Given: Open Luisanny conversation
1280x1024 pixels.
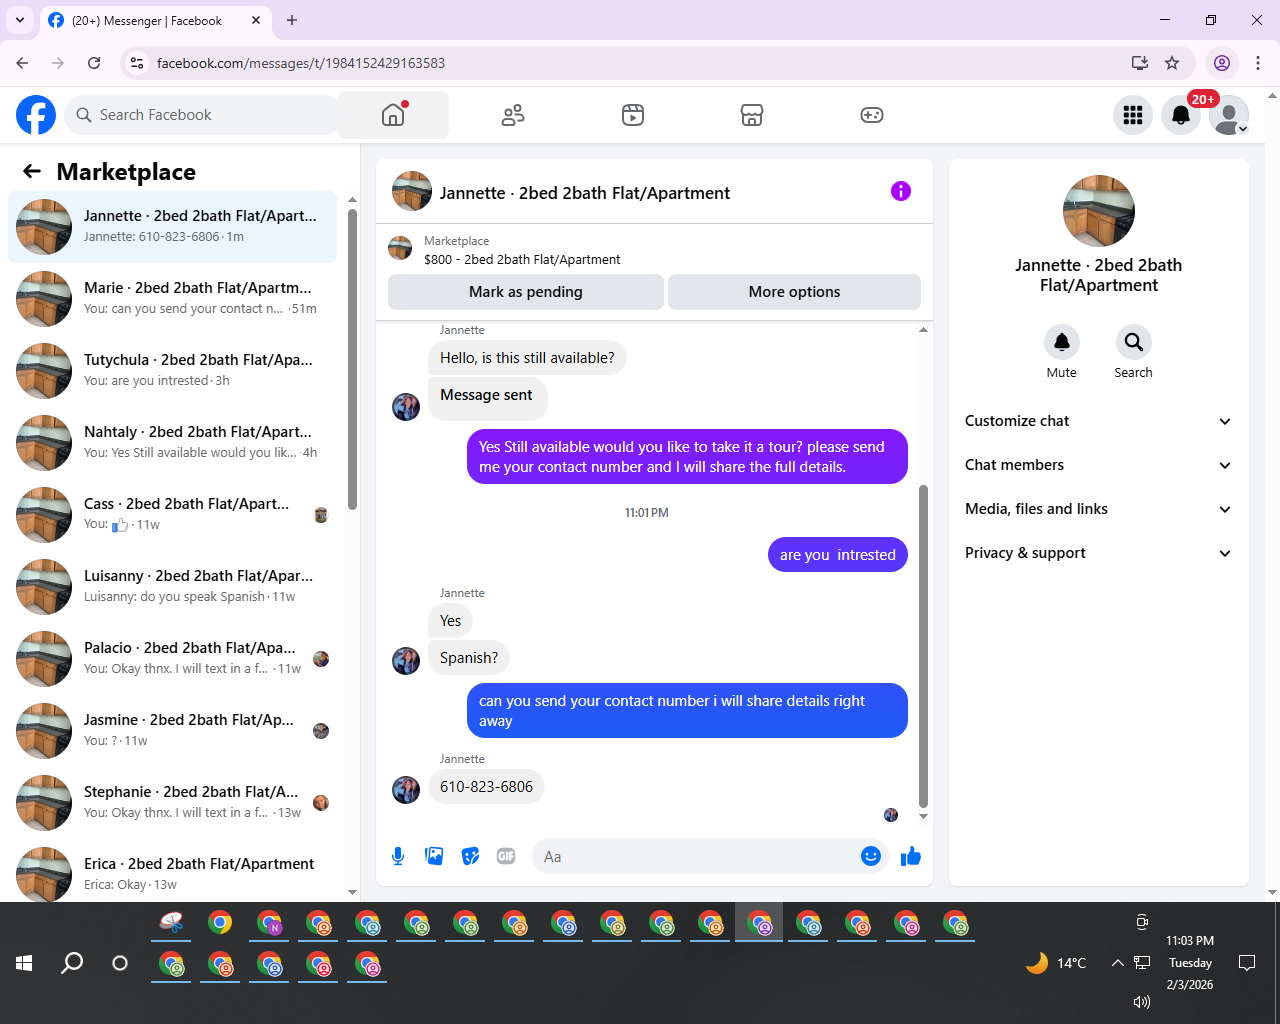Looking at the screenshot, I should pyautogui.click(x=172, y=587).
